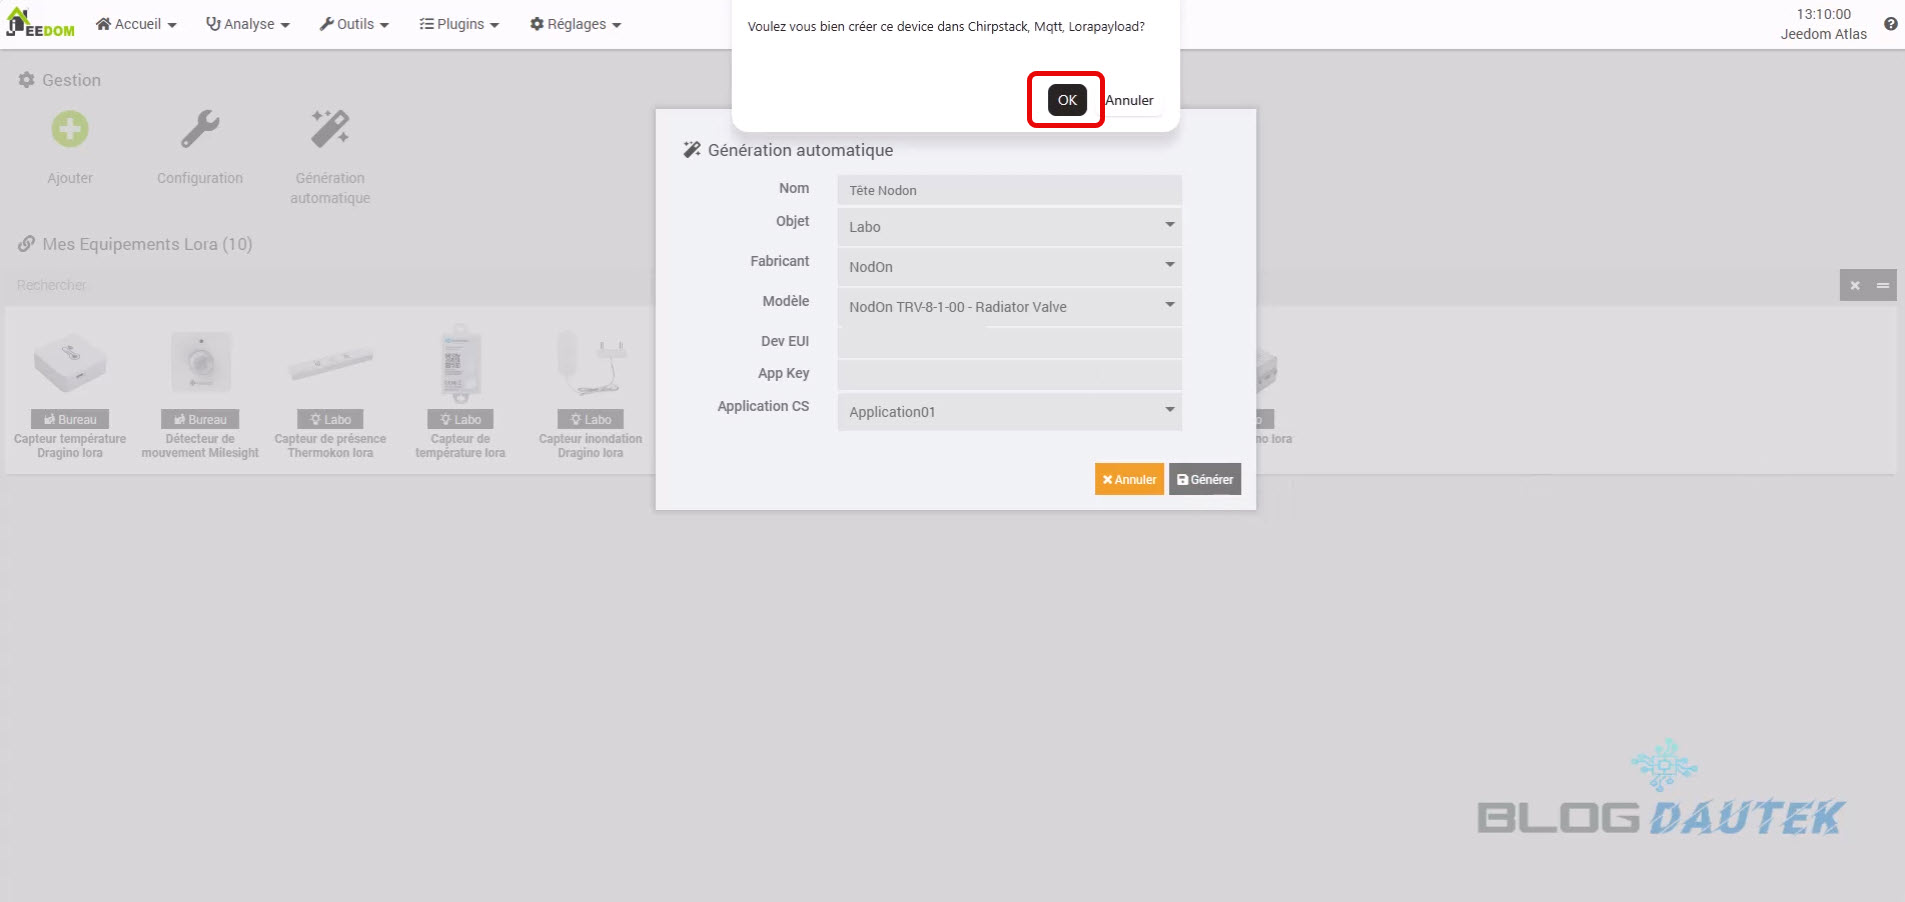Cancel the confirmation dialog with Annuler
Image resolution: width=1905 pixels, height=902 pixels.
point(1129,100)
